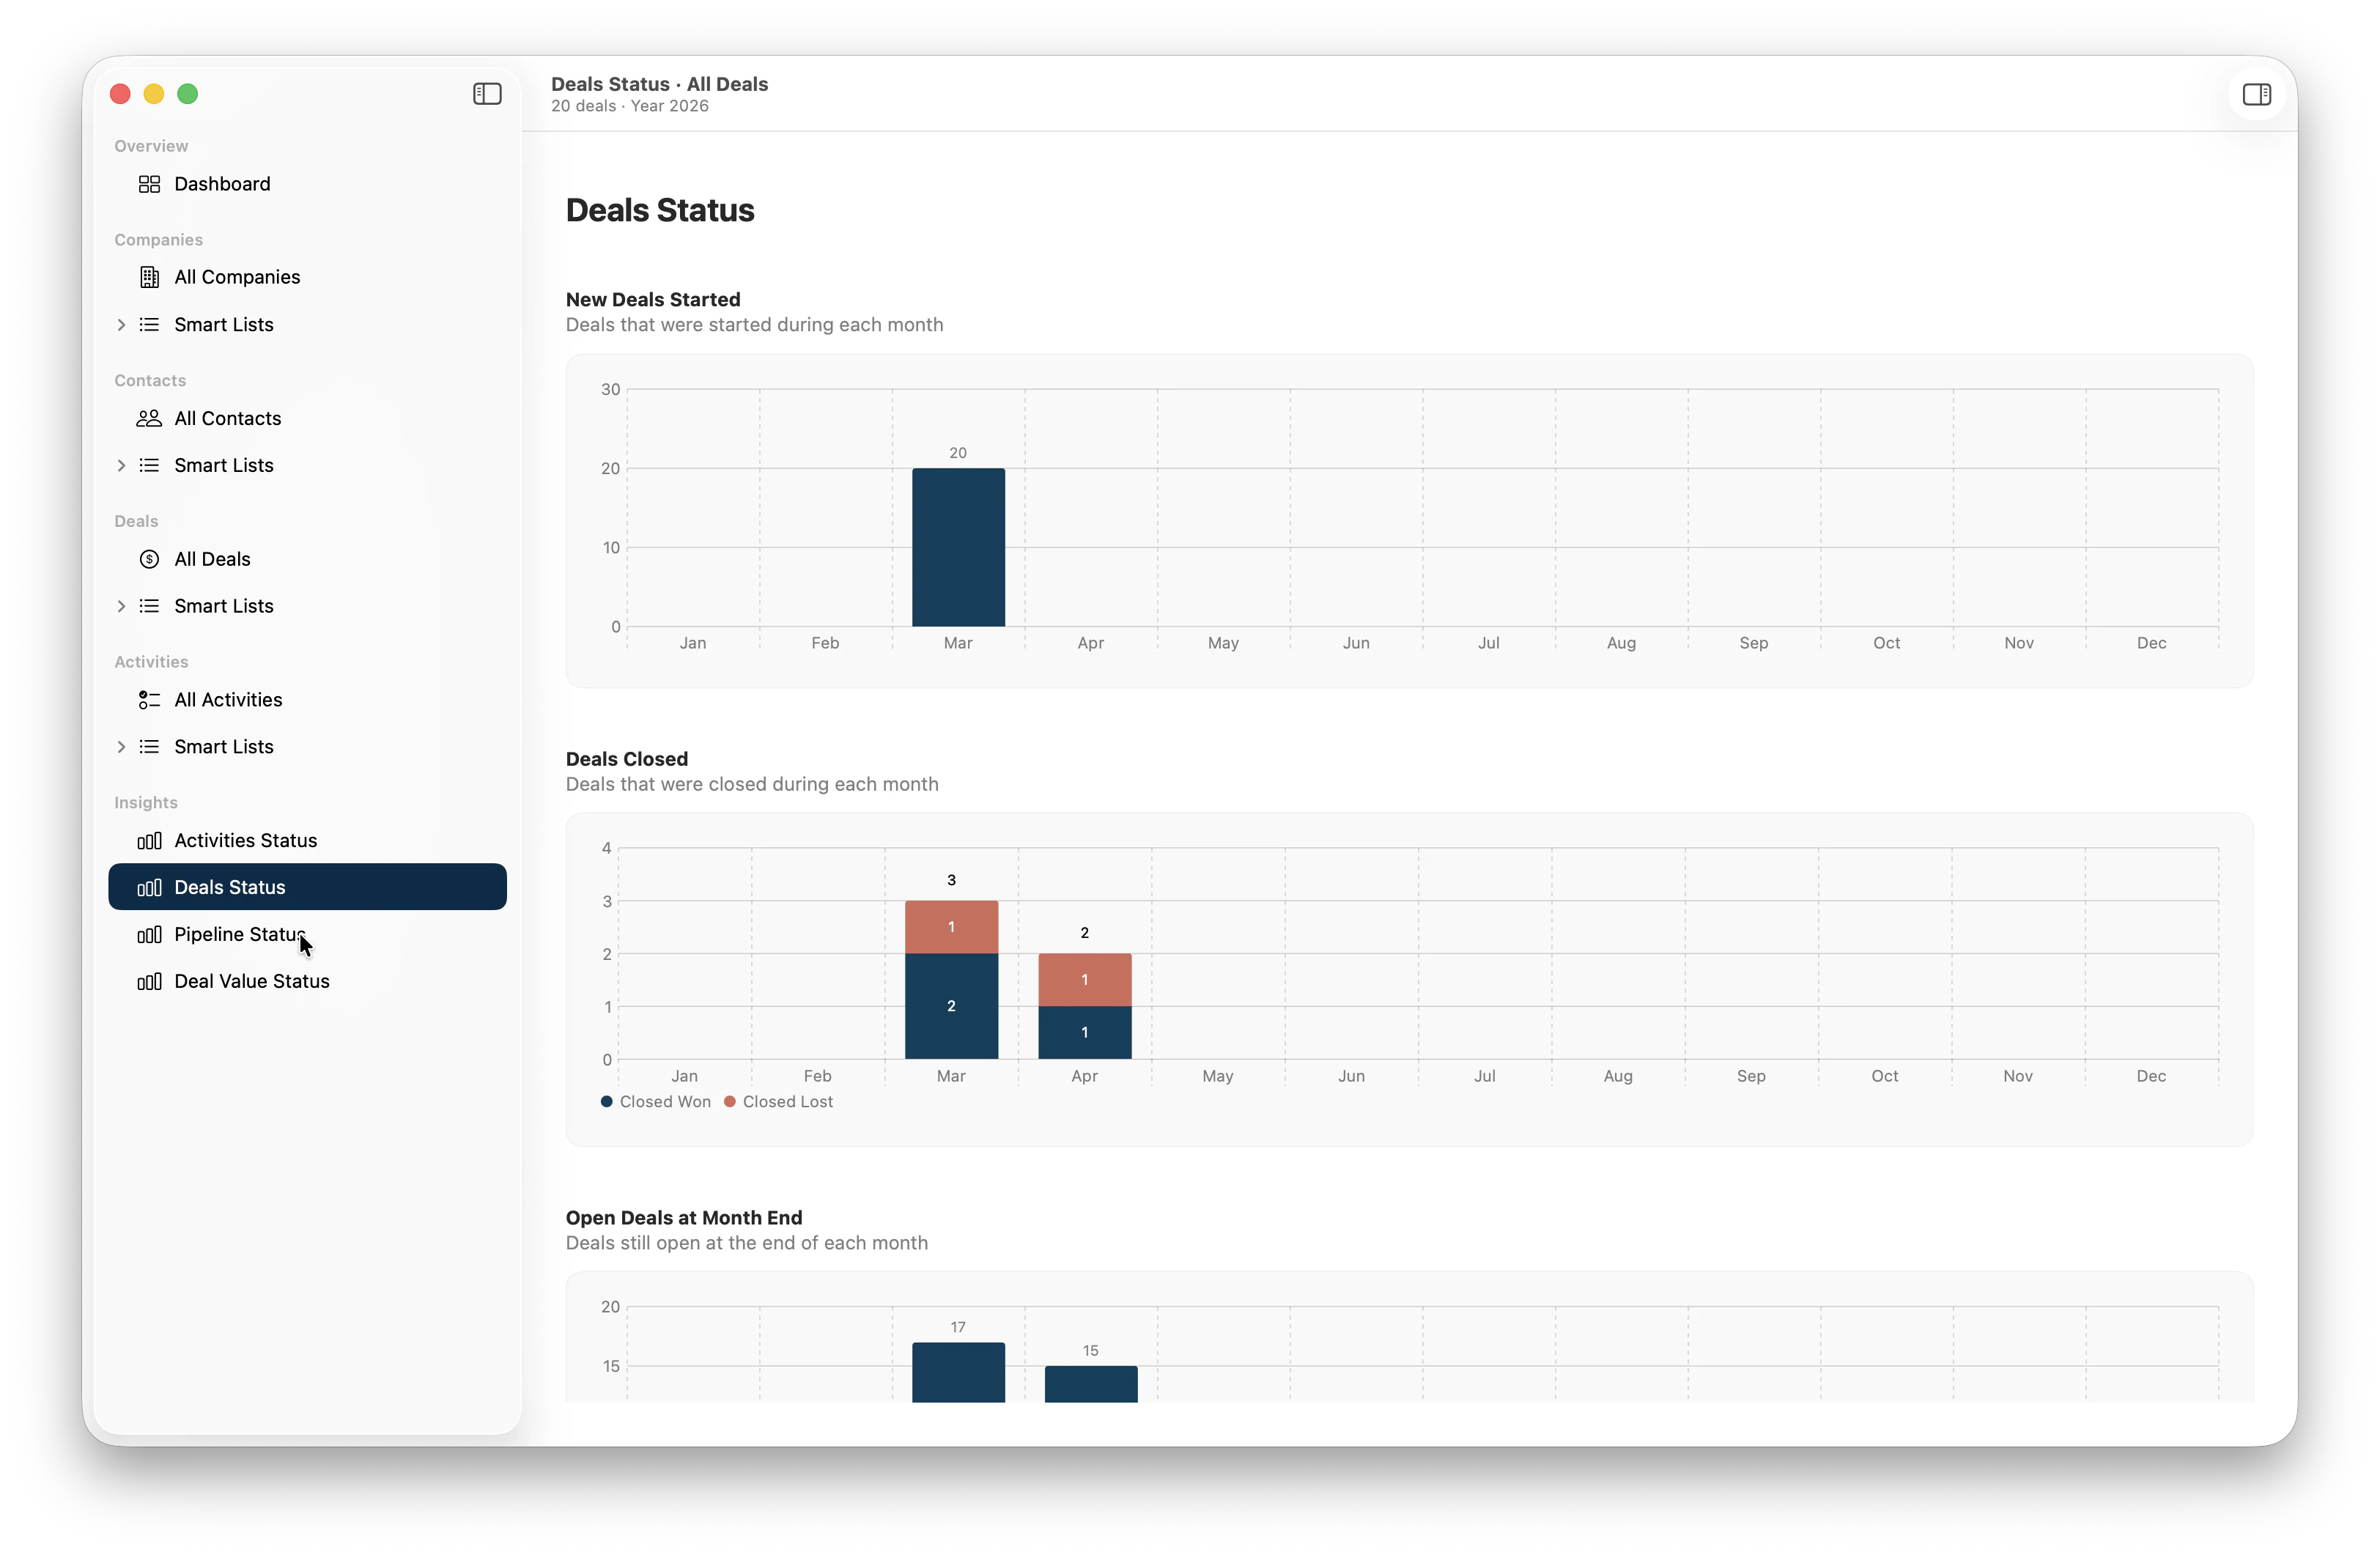
Task: Click the Activities Status bar chart icon
Action: tap(149, 841)
